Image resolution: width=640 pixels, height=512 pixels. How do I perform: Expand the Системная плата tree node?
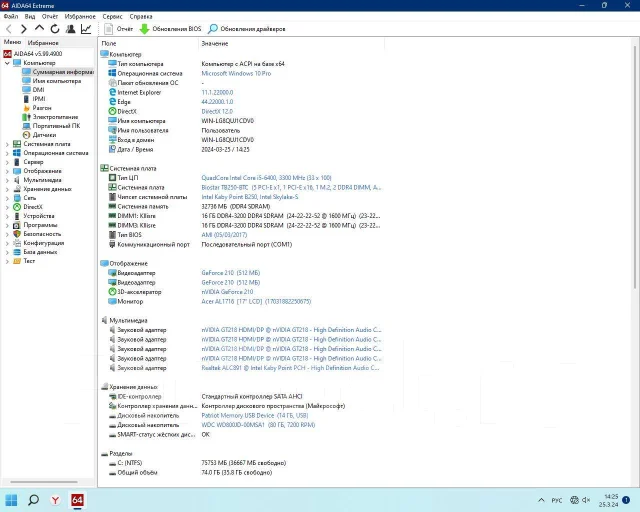click(x=7, y=144)
